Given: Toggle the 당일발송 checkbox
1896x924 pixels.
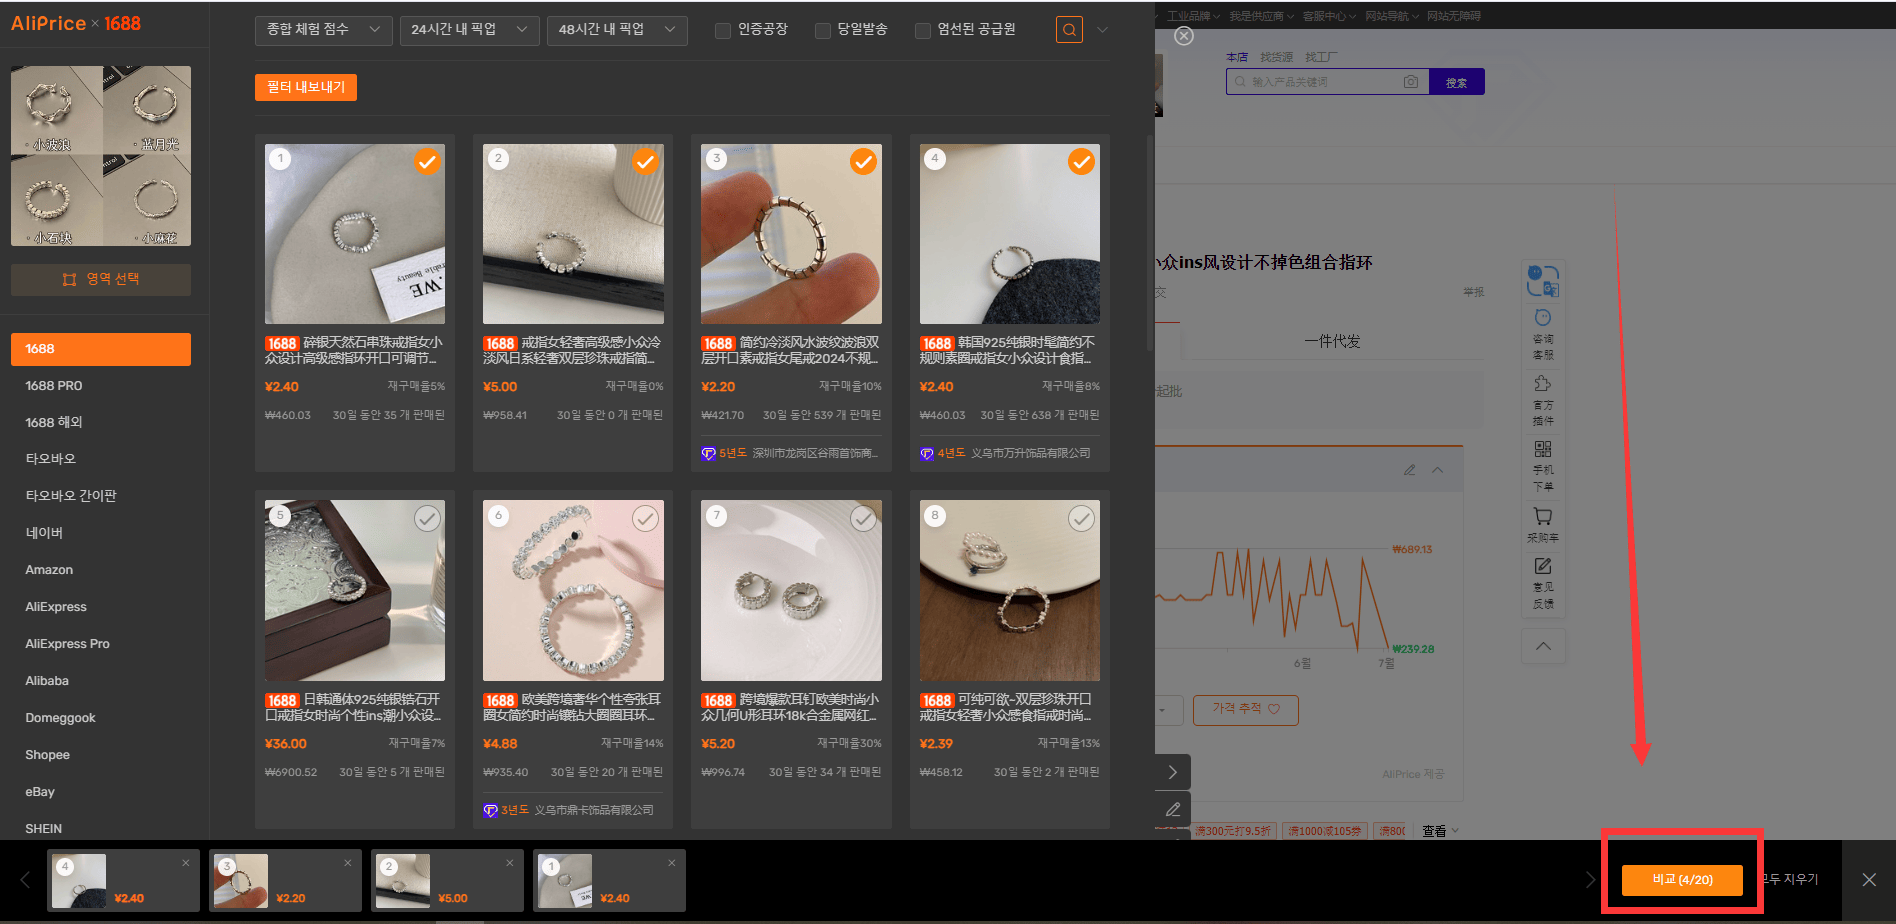Looking at the screenshot, I should point(823,31).
